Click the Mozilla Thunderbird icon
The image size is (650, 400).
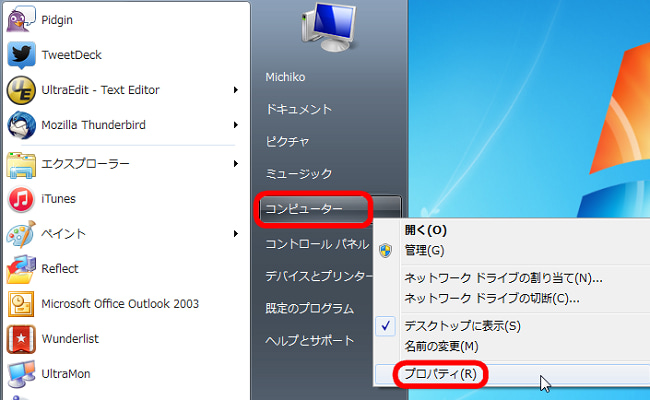pyautogui.click(x=21, y=125)
